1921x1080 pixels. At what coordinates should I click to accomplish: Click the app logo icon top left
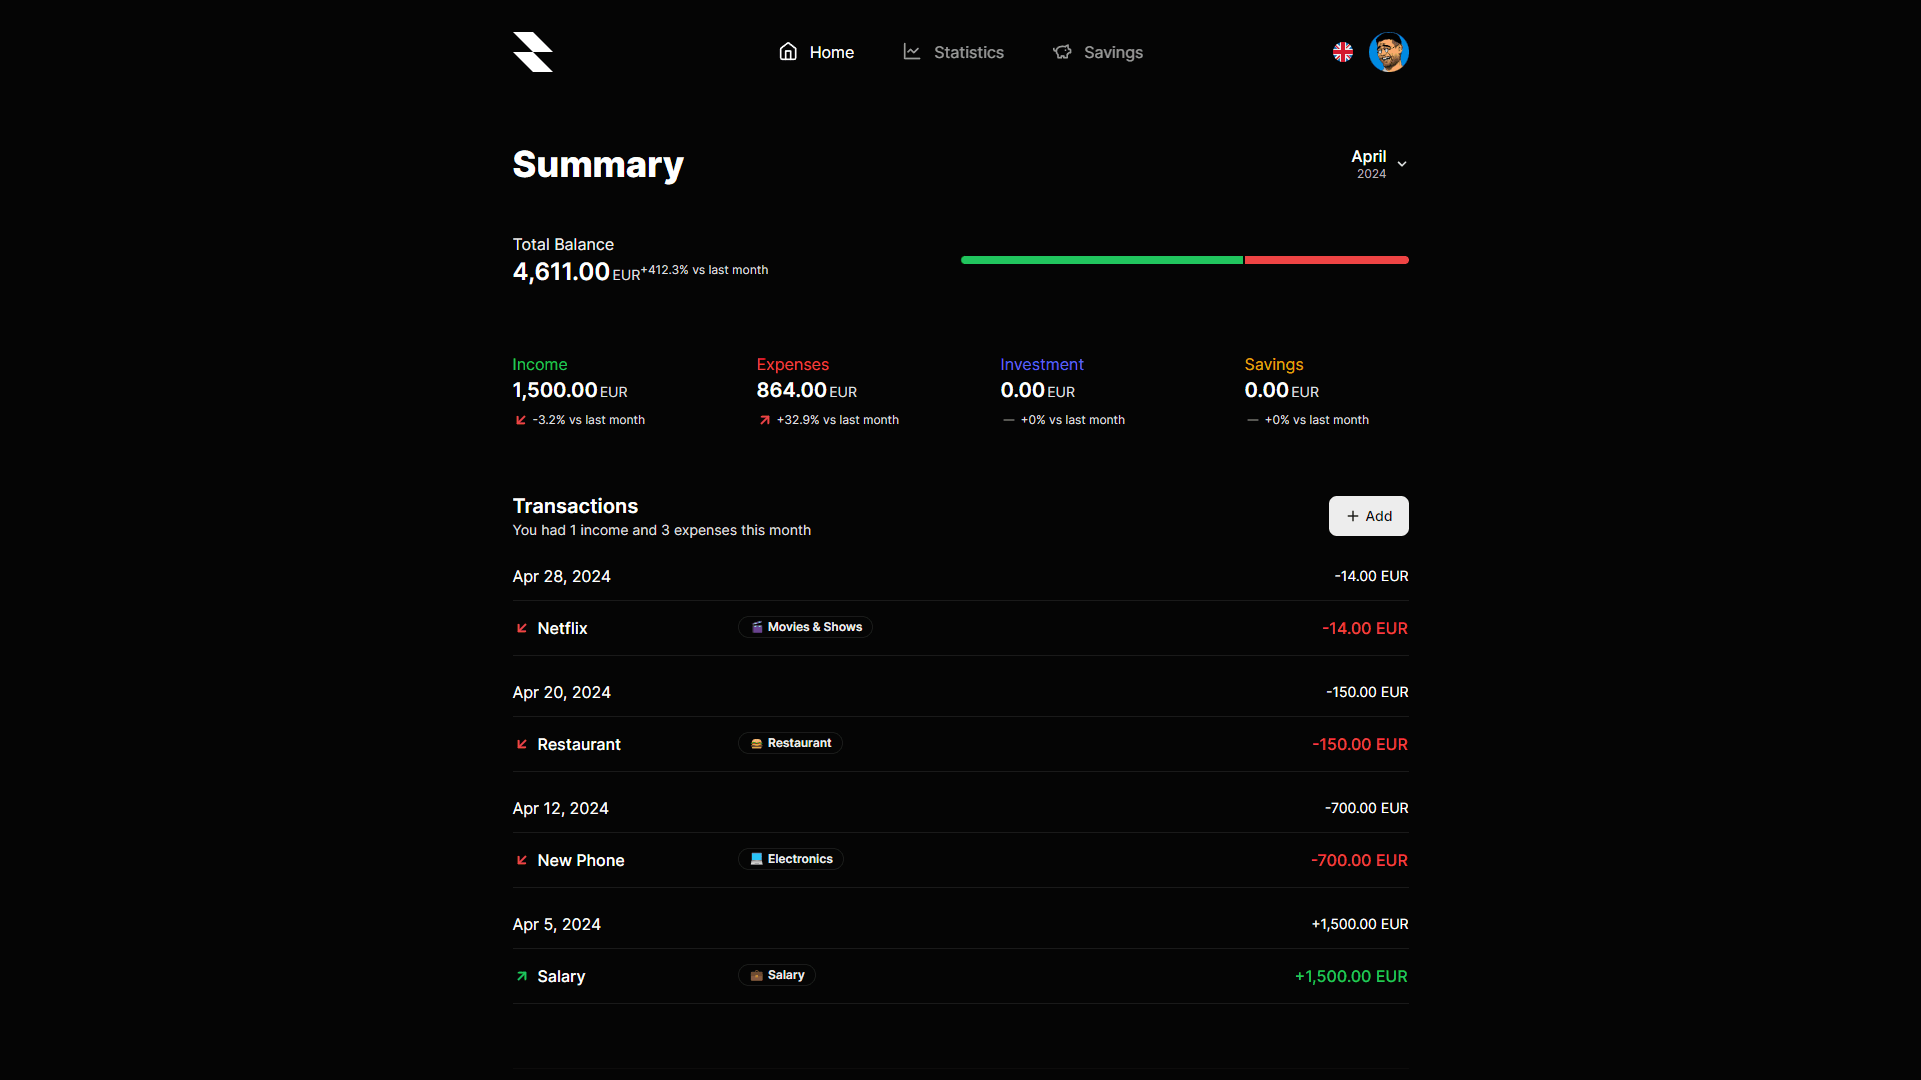tap(532, 53)
